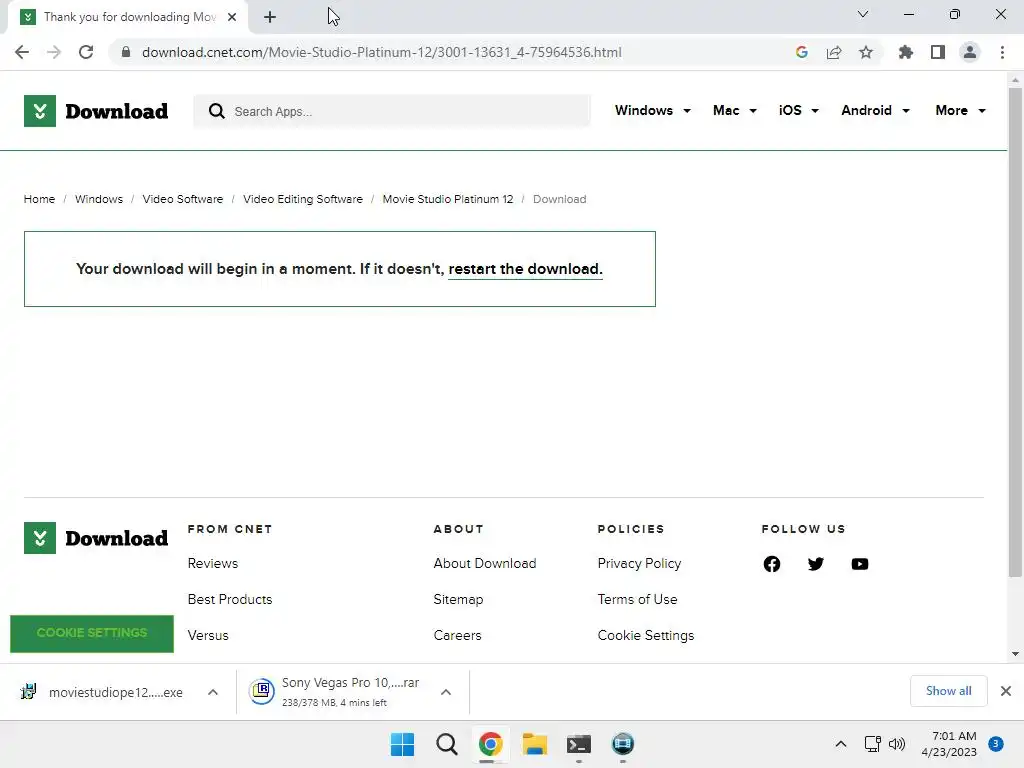The image size is (1024, 768).
Task: Click the Google icon in address bar
Action: point(802,52)
